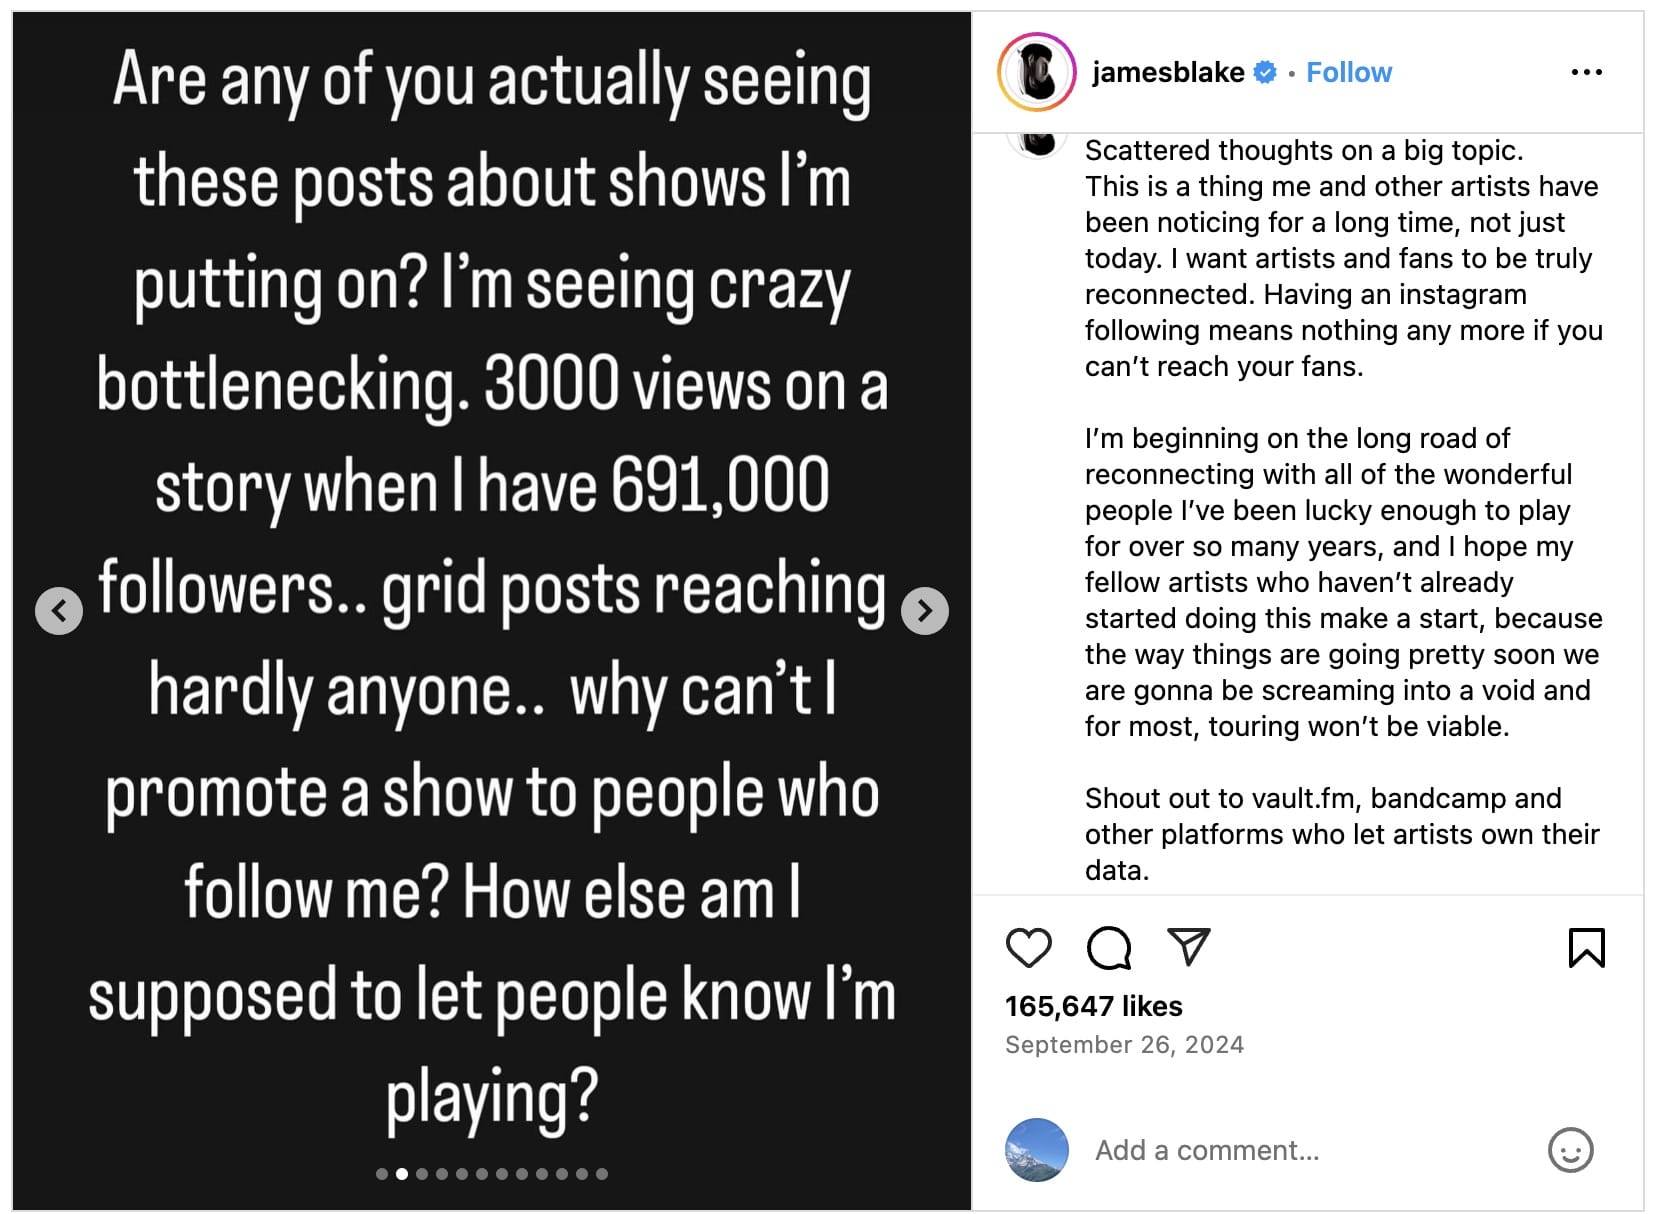
Task: Open your own avatar beside the comment box
Action: [x=1036, y=1150]
